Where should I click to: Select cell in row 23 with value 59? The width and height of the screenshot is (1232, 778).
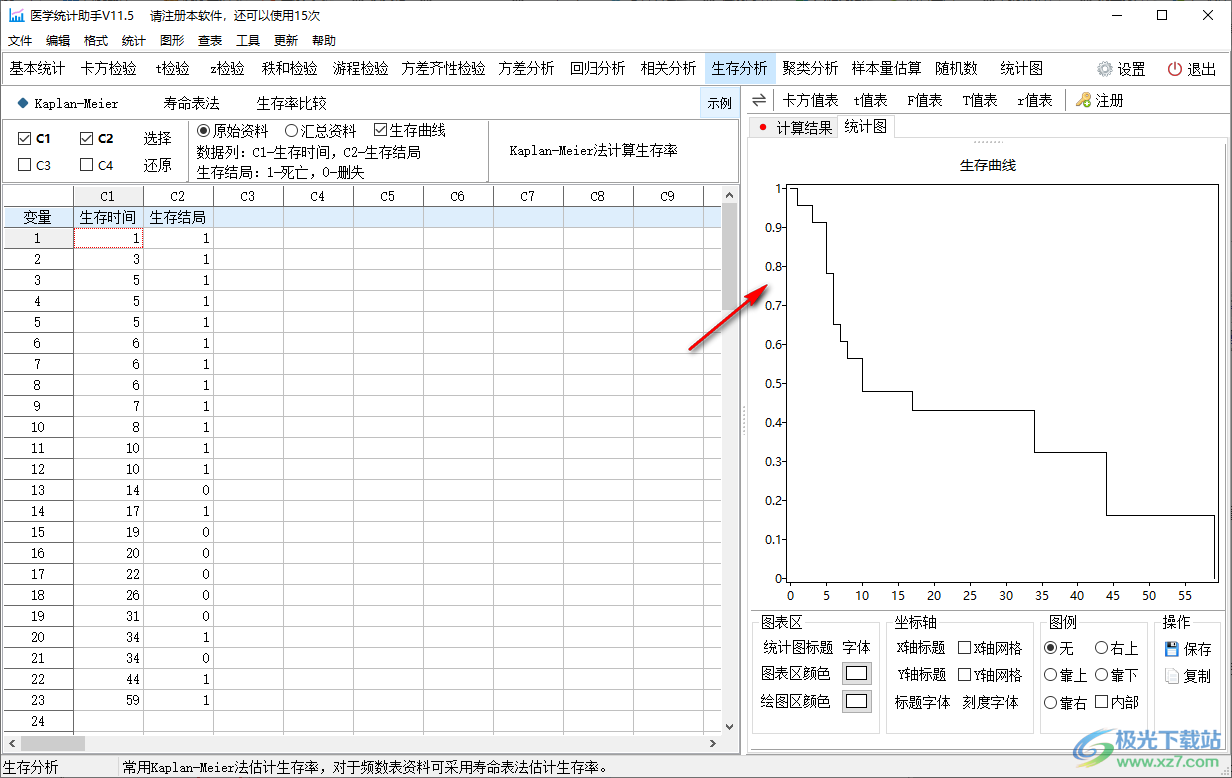(x=108, y=700)
